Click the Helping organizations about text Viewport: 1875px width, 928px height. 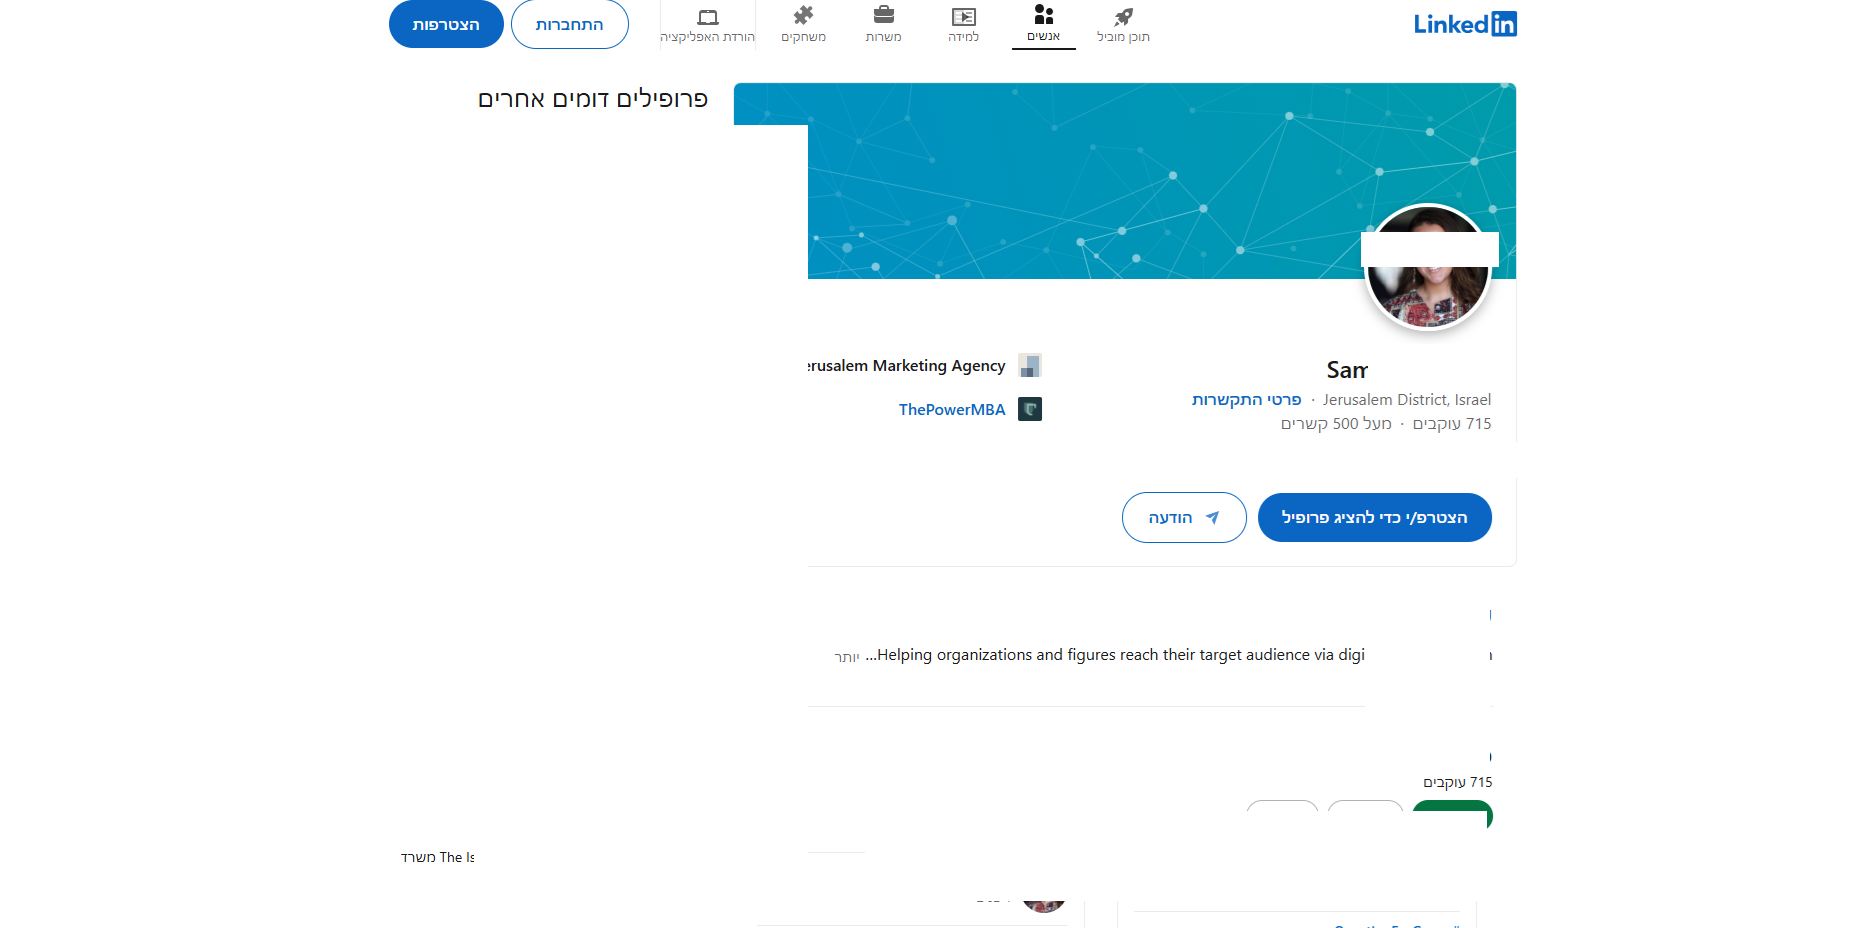pyautogui.click(x=1115, y=655)
